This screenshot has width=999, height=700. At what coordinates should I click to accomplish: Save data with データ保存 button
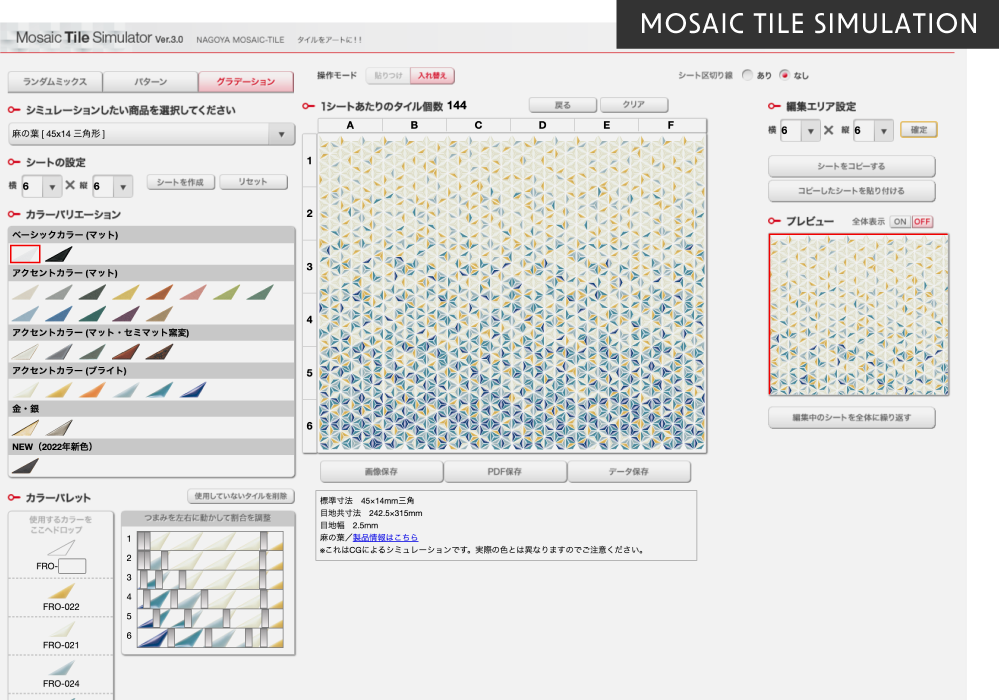pos(628,472)
